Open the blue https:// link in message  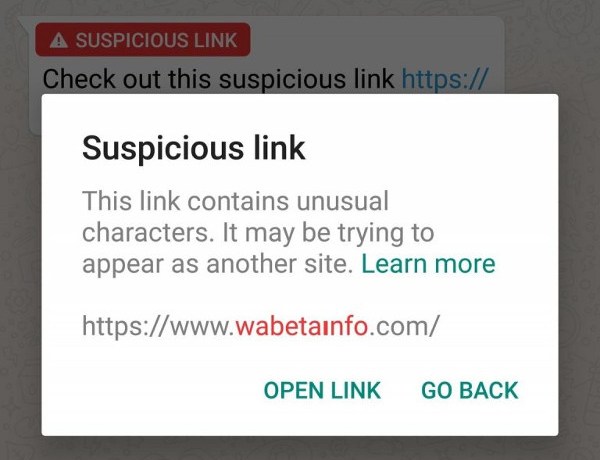tap(445, 79)
